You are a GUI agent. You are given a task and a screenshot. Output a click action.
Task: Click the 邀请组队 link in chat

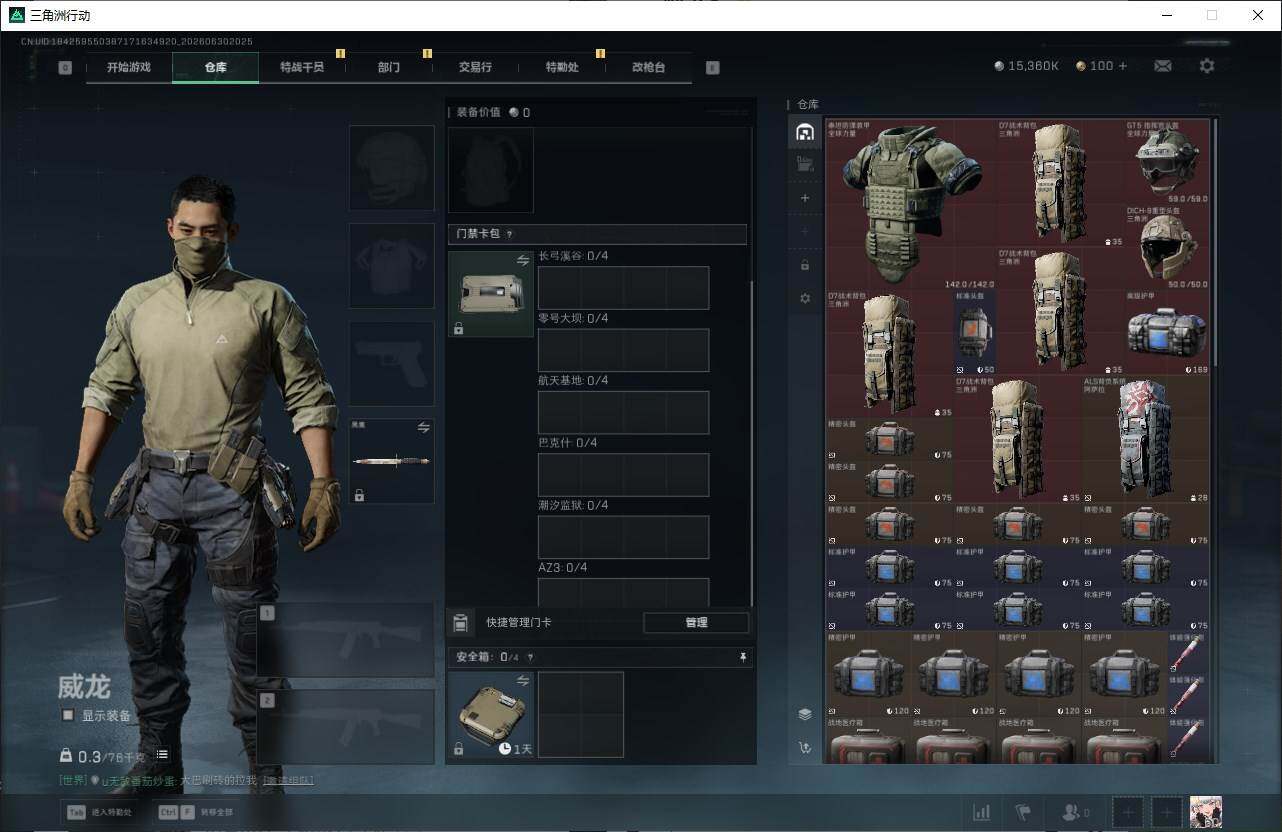[288, 781]
